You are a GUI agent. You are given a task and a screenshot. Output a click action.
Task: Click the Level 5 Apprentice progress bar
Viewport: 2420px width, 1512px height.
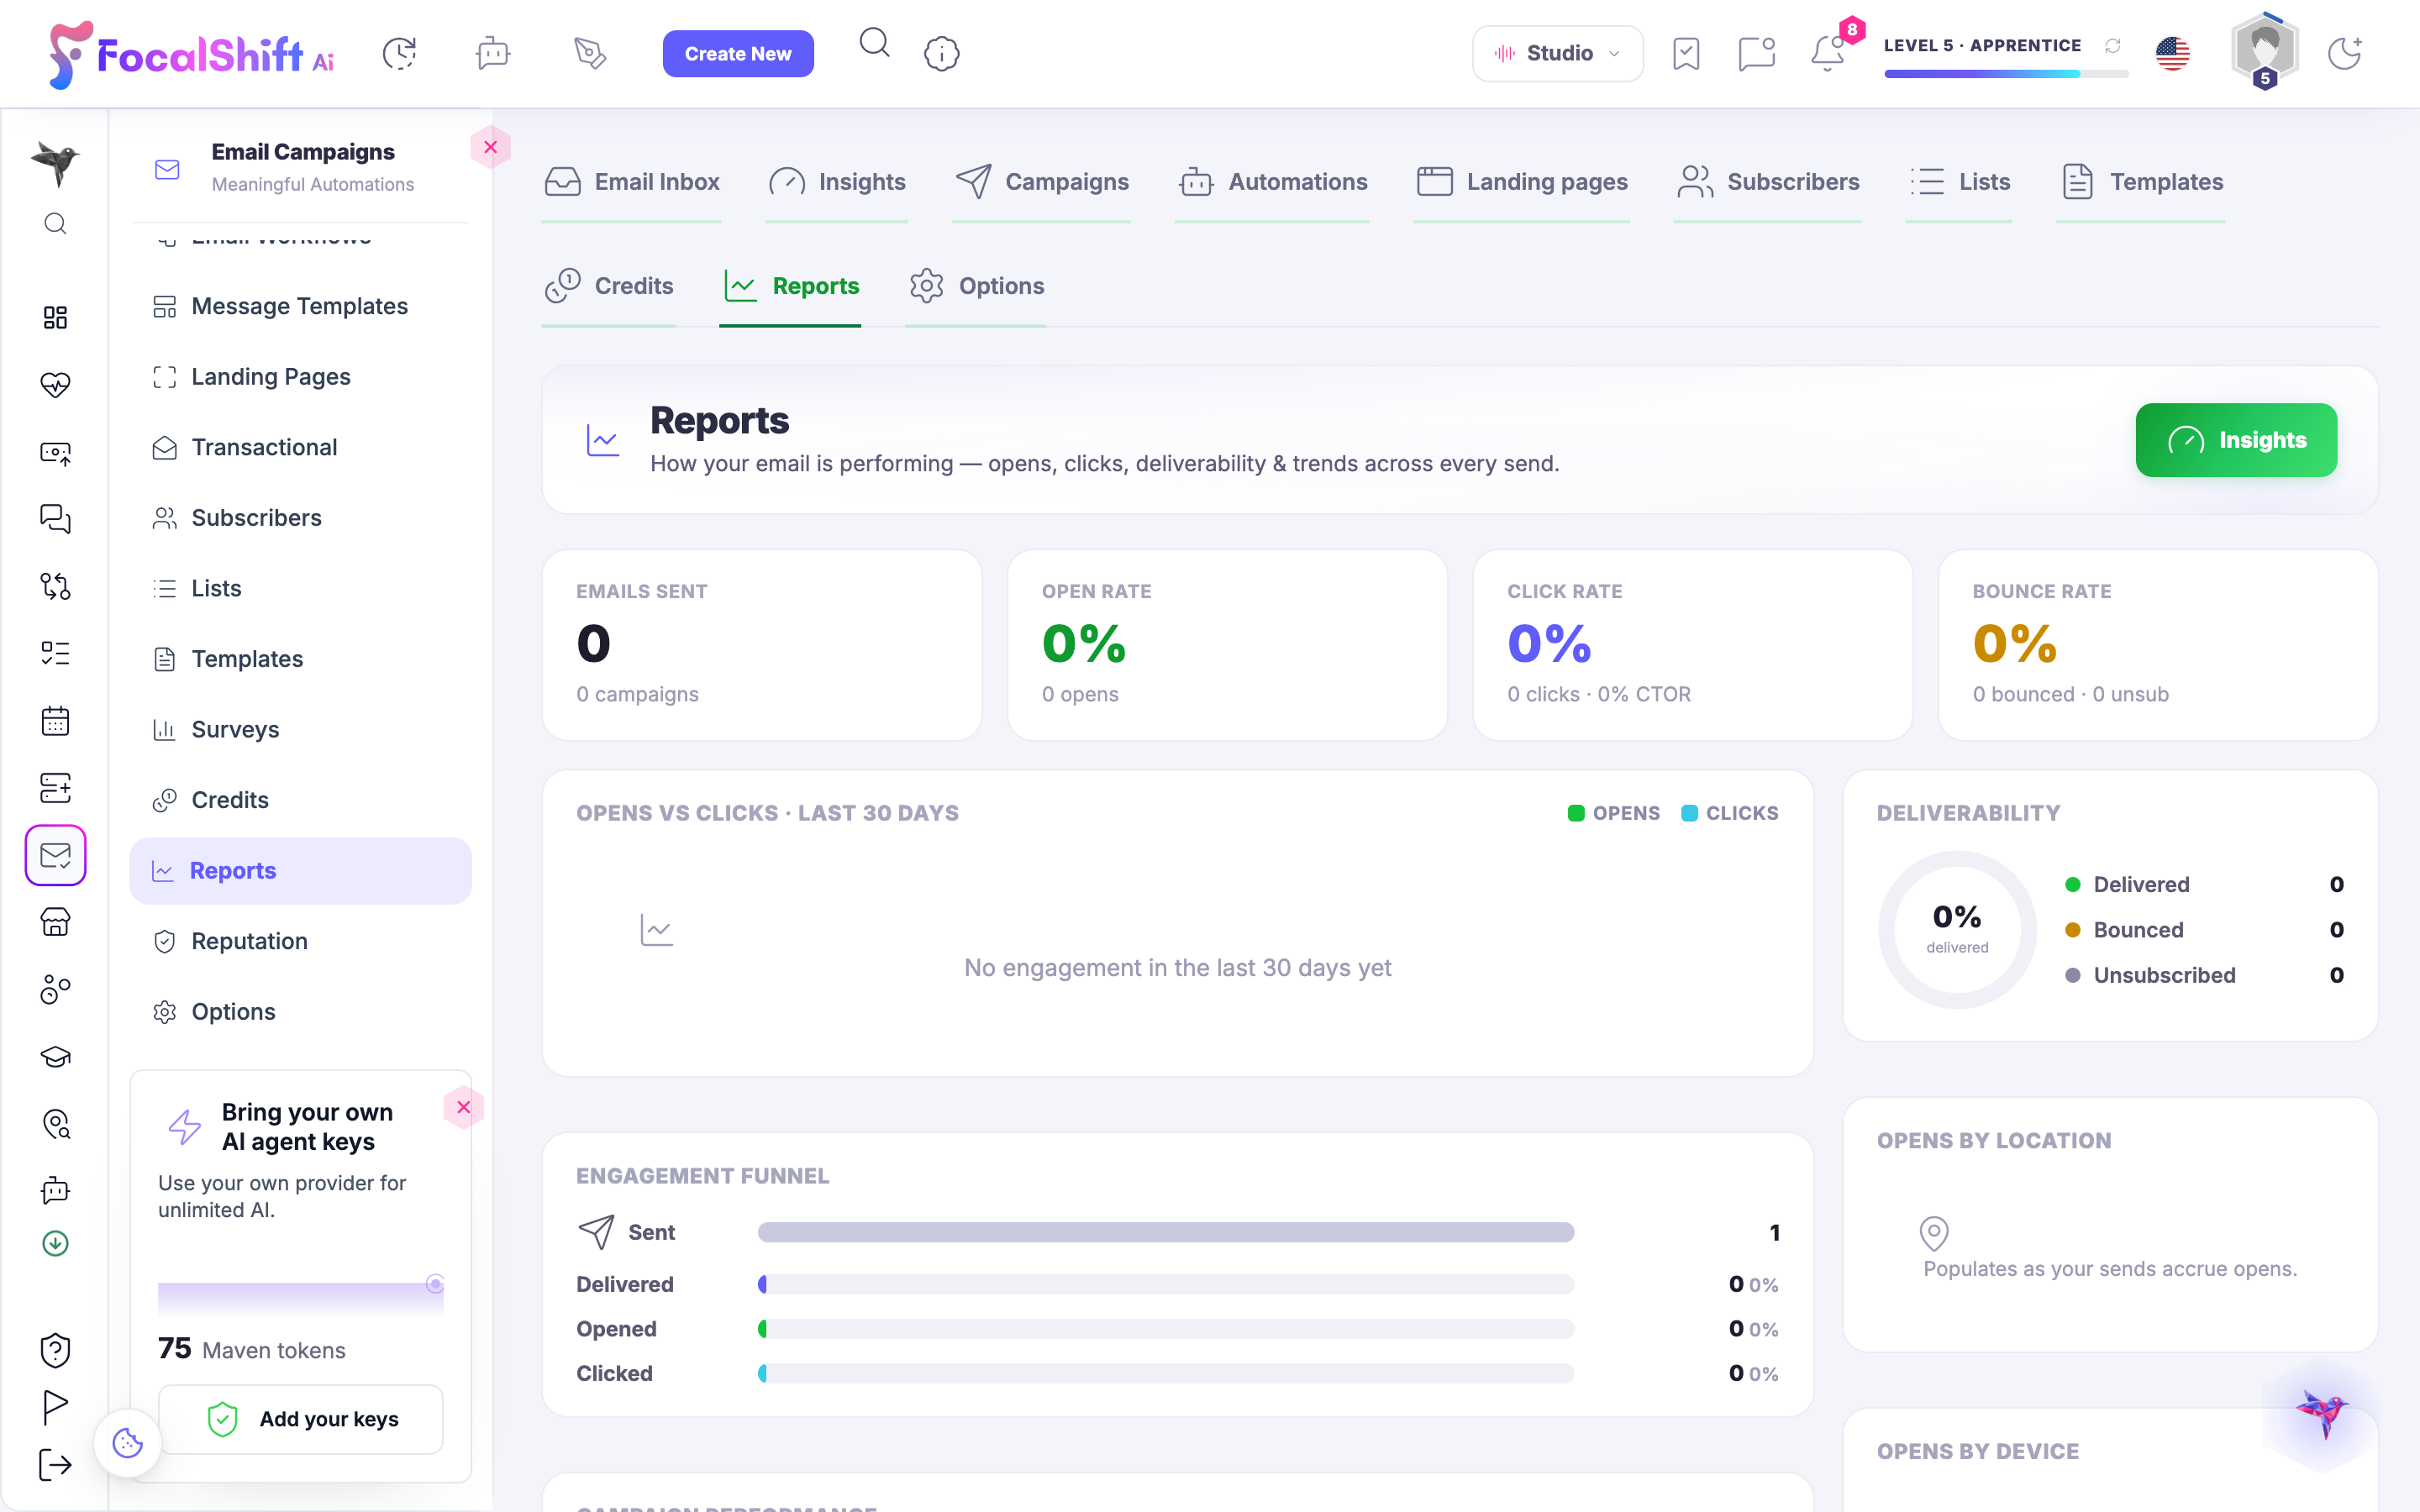click(x=2006, y=74)
